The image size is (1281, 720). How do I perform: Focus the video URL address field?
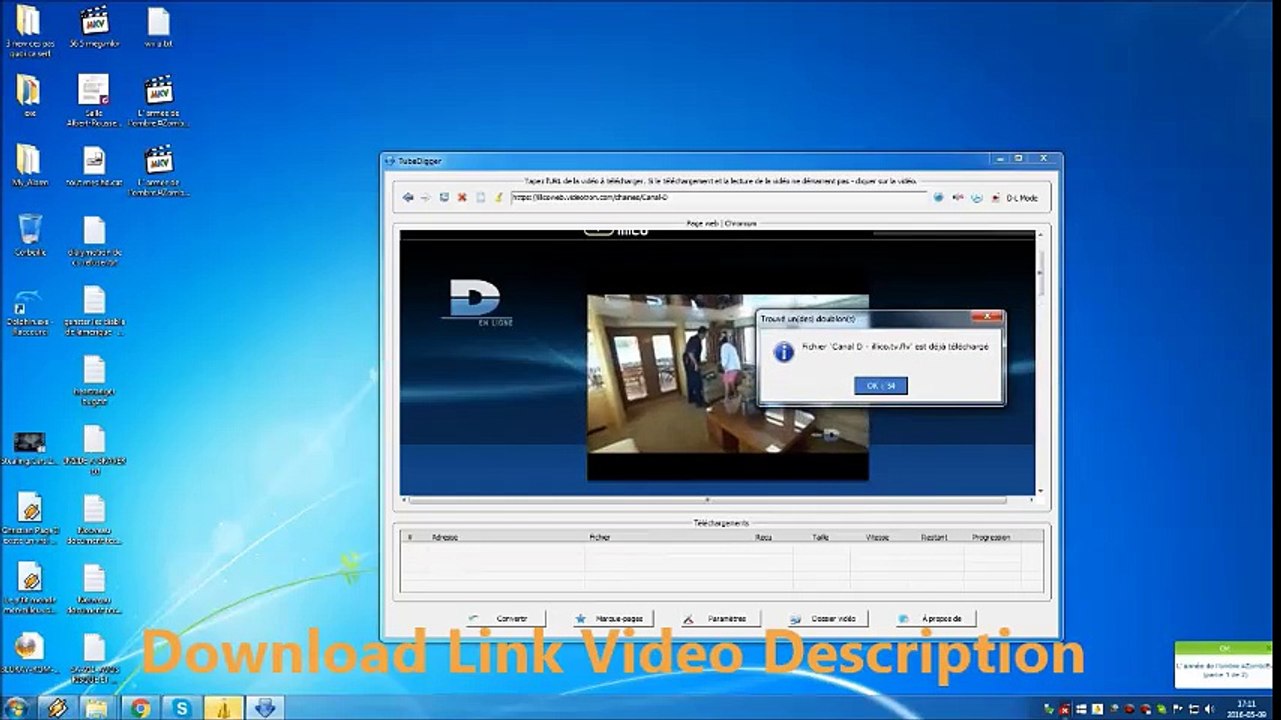(718, 198)
